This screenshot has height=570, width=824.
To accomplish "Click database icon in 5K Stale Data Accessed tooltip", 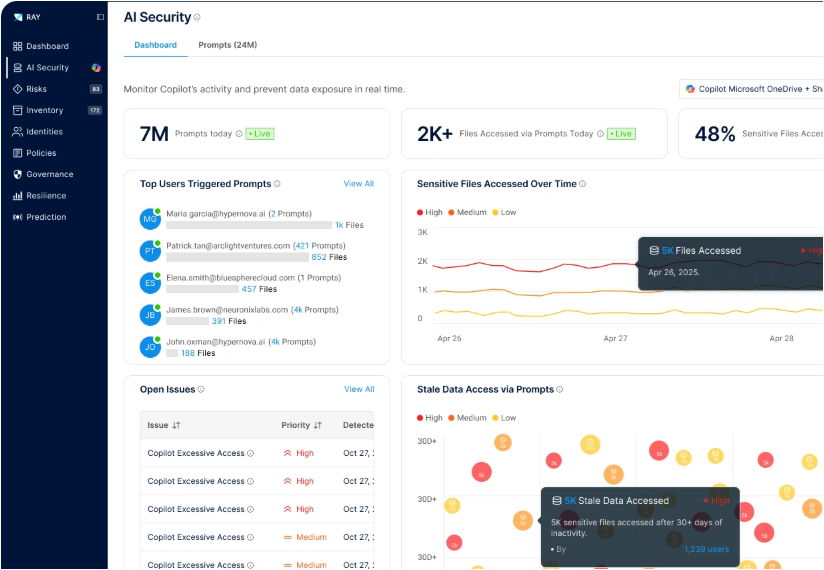I will (x=557, y=501).
